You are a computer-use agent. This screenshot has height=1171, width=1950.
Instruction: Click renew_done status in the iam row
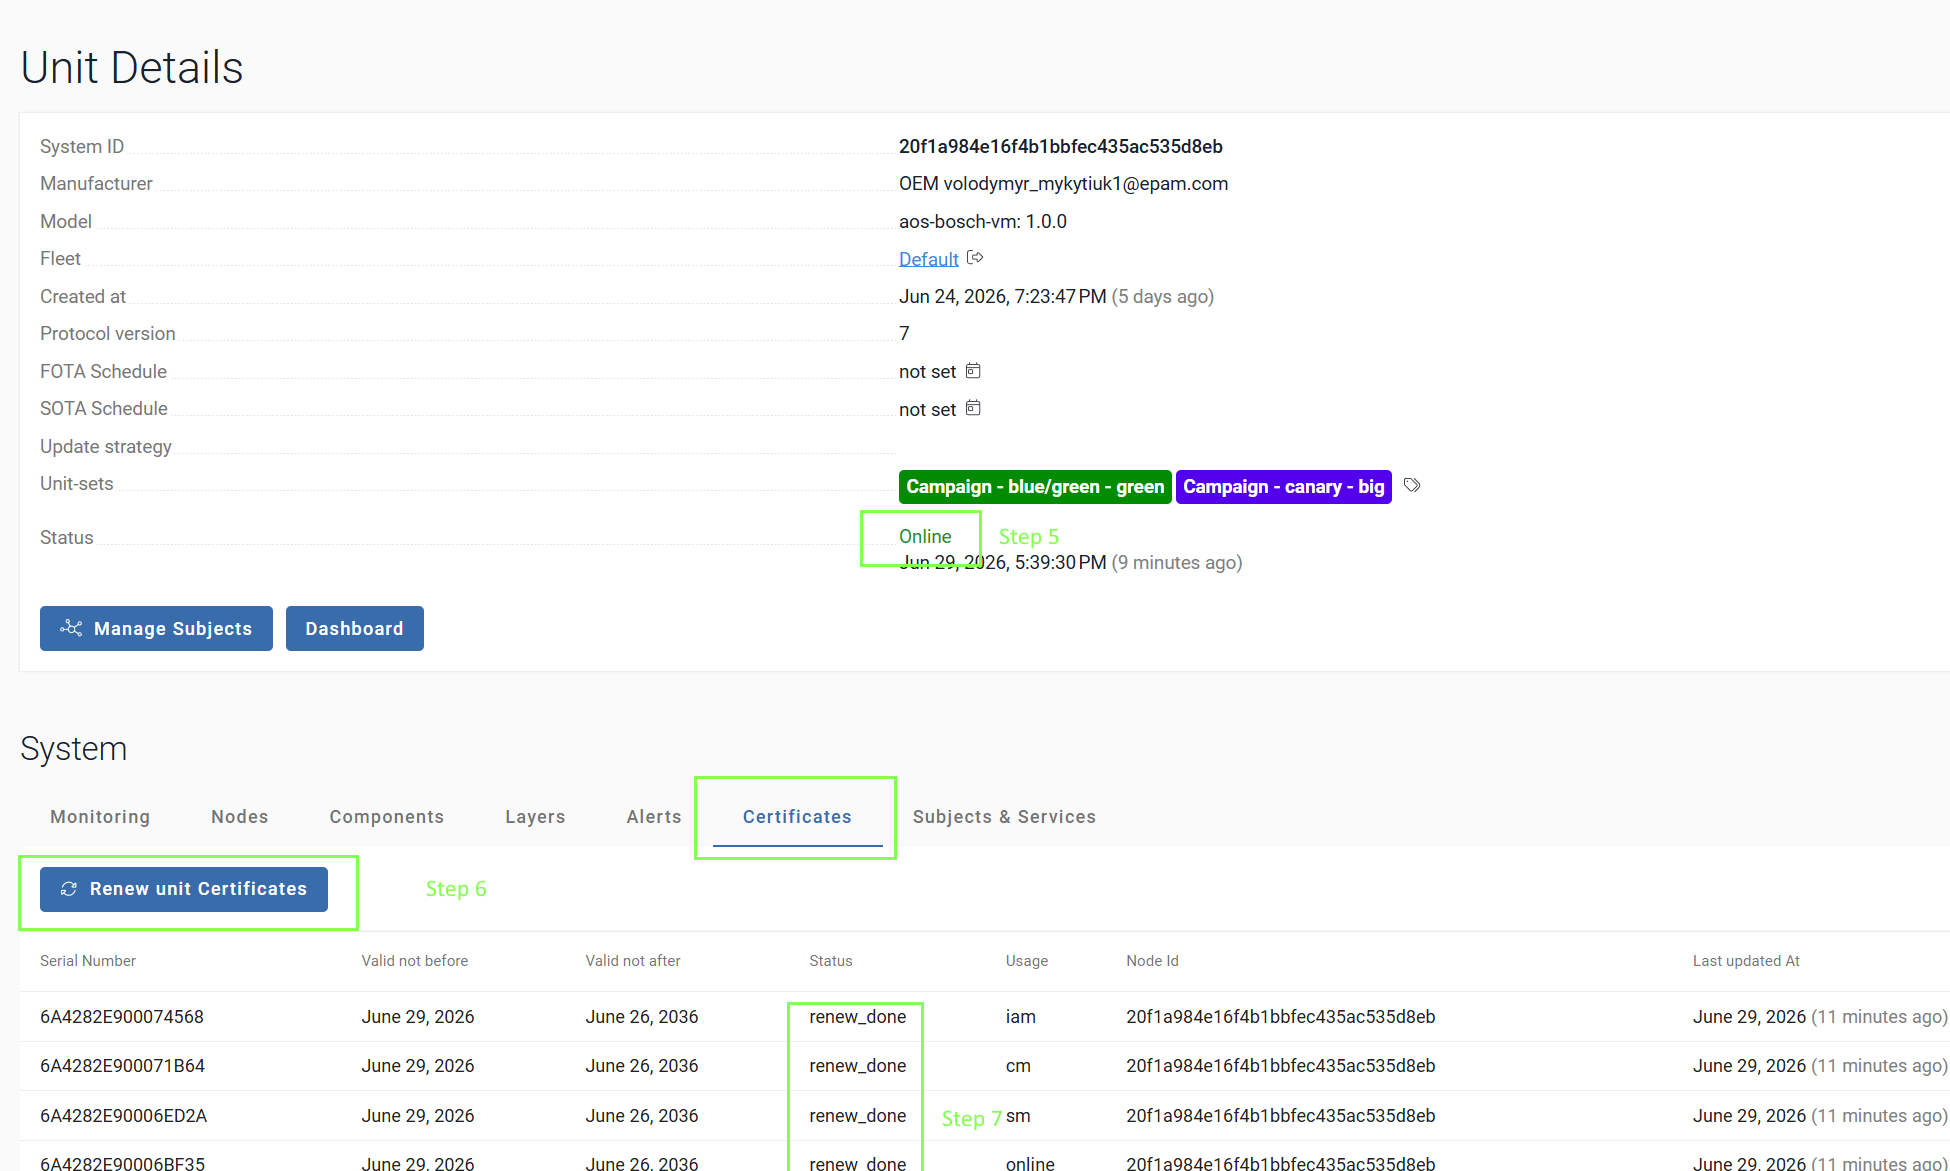tap(858, 1017)
